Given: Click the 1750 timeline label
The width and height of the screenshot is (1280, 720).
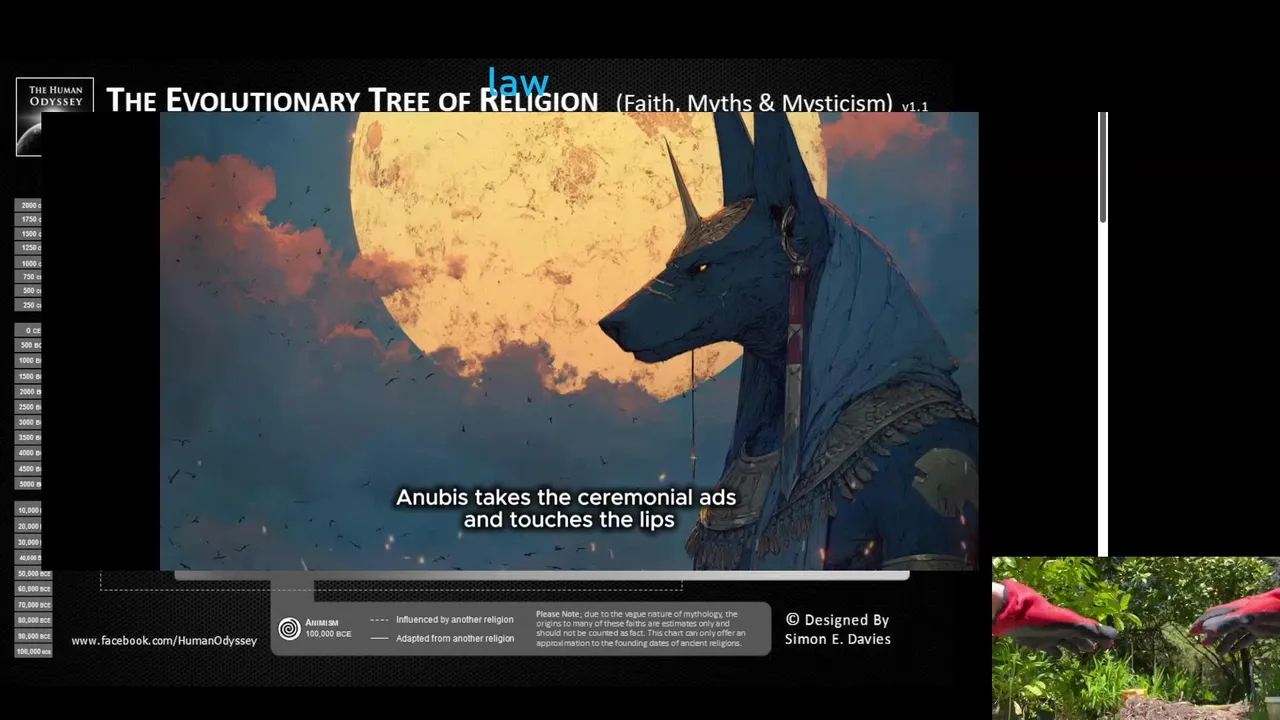Looking at the screenshot, I should (x=29, y=219).
